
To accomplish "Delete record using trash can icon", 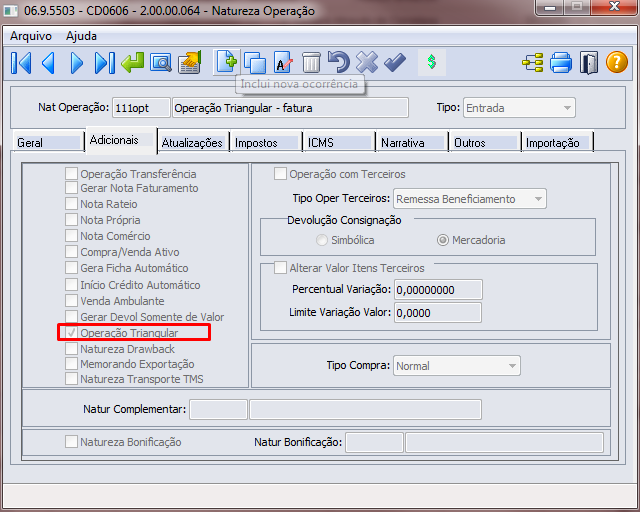I will (x=311, y=63).
